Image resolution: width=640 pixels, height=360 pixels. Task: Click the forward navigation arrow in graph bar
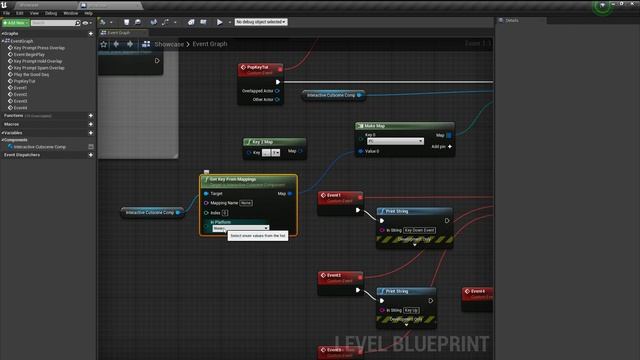[130, 44]
